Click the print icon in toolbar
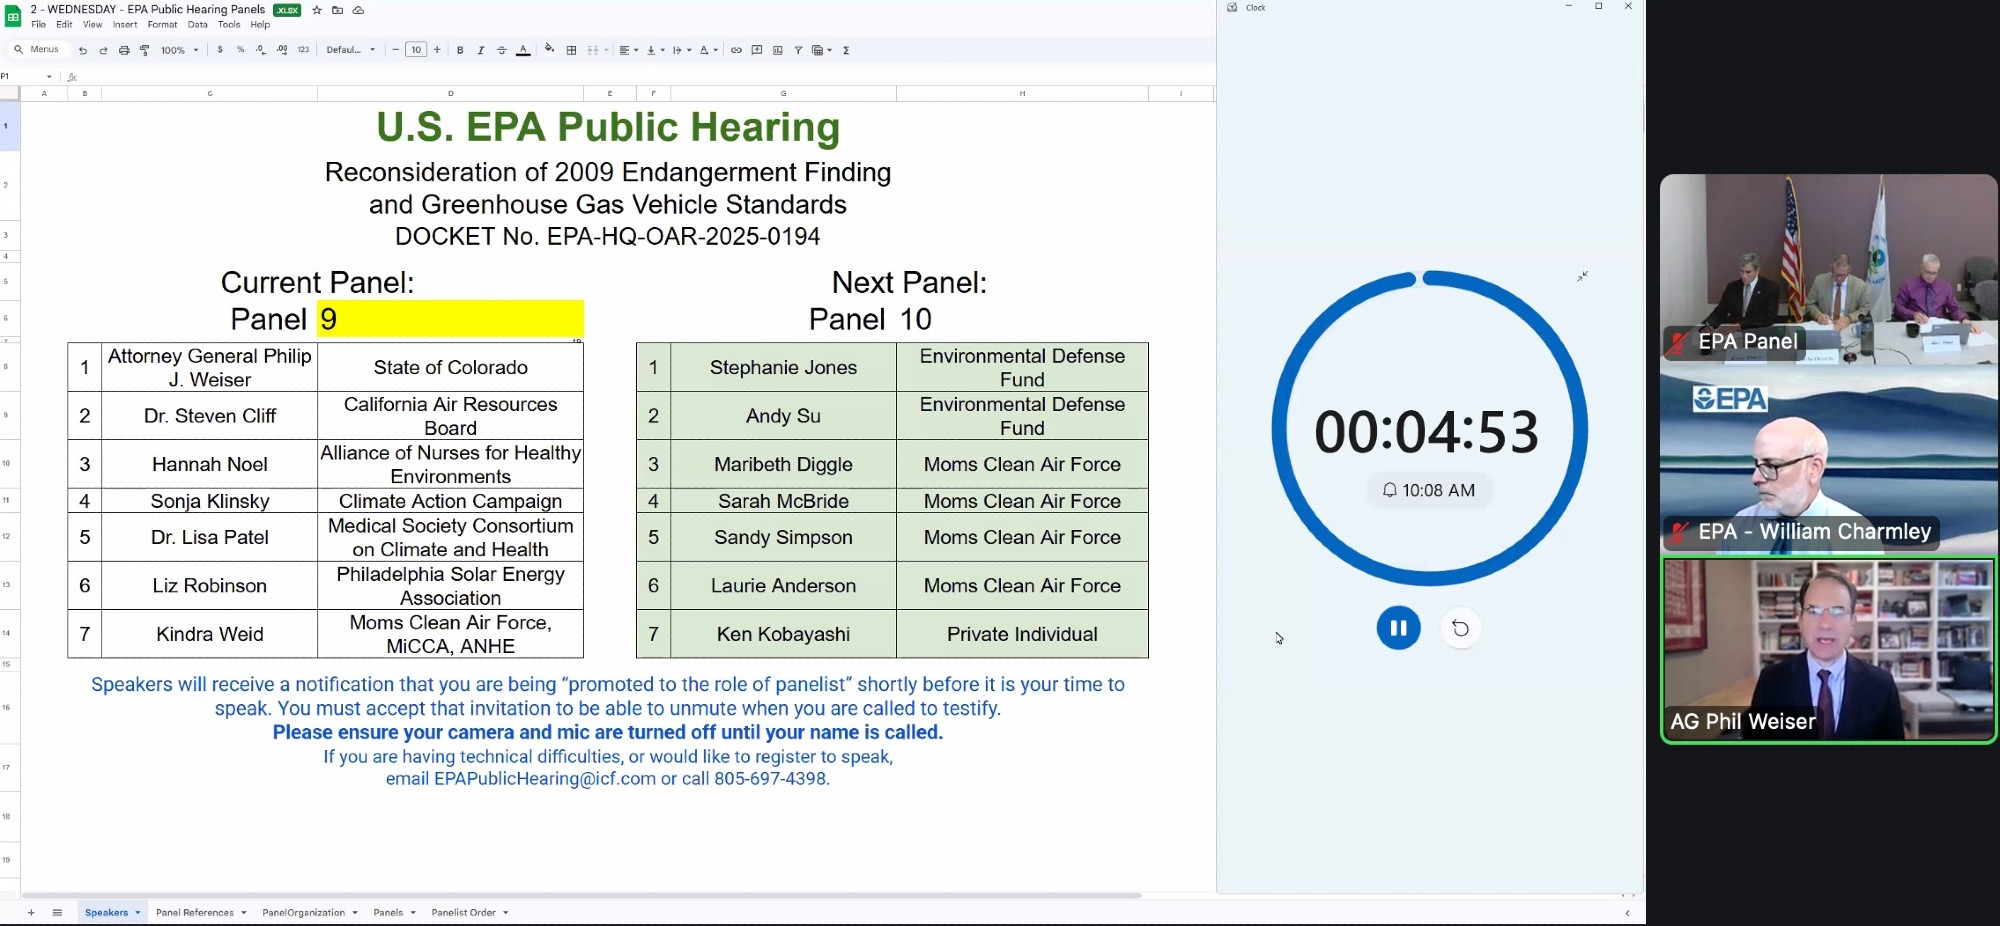The width and height of the screenshot is (2000, 926). (x=124, y=50)
